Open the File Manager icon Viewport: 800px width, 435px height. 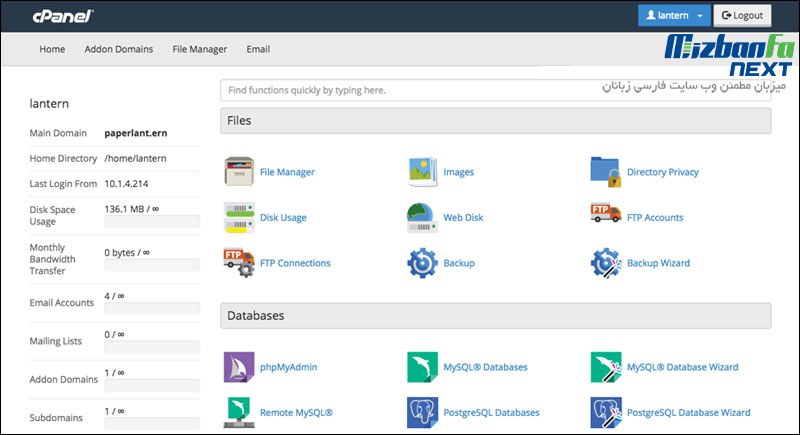240,172
